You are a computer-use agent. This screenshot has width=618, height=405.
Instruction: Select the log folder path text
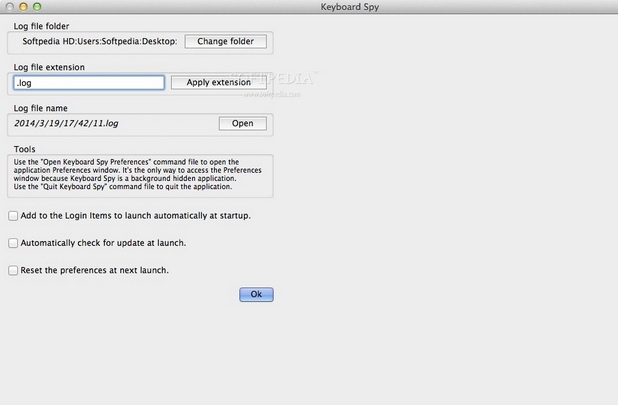[100, 41]
